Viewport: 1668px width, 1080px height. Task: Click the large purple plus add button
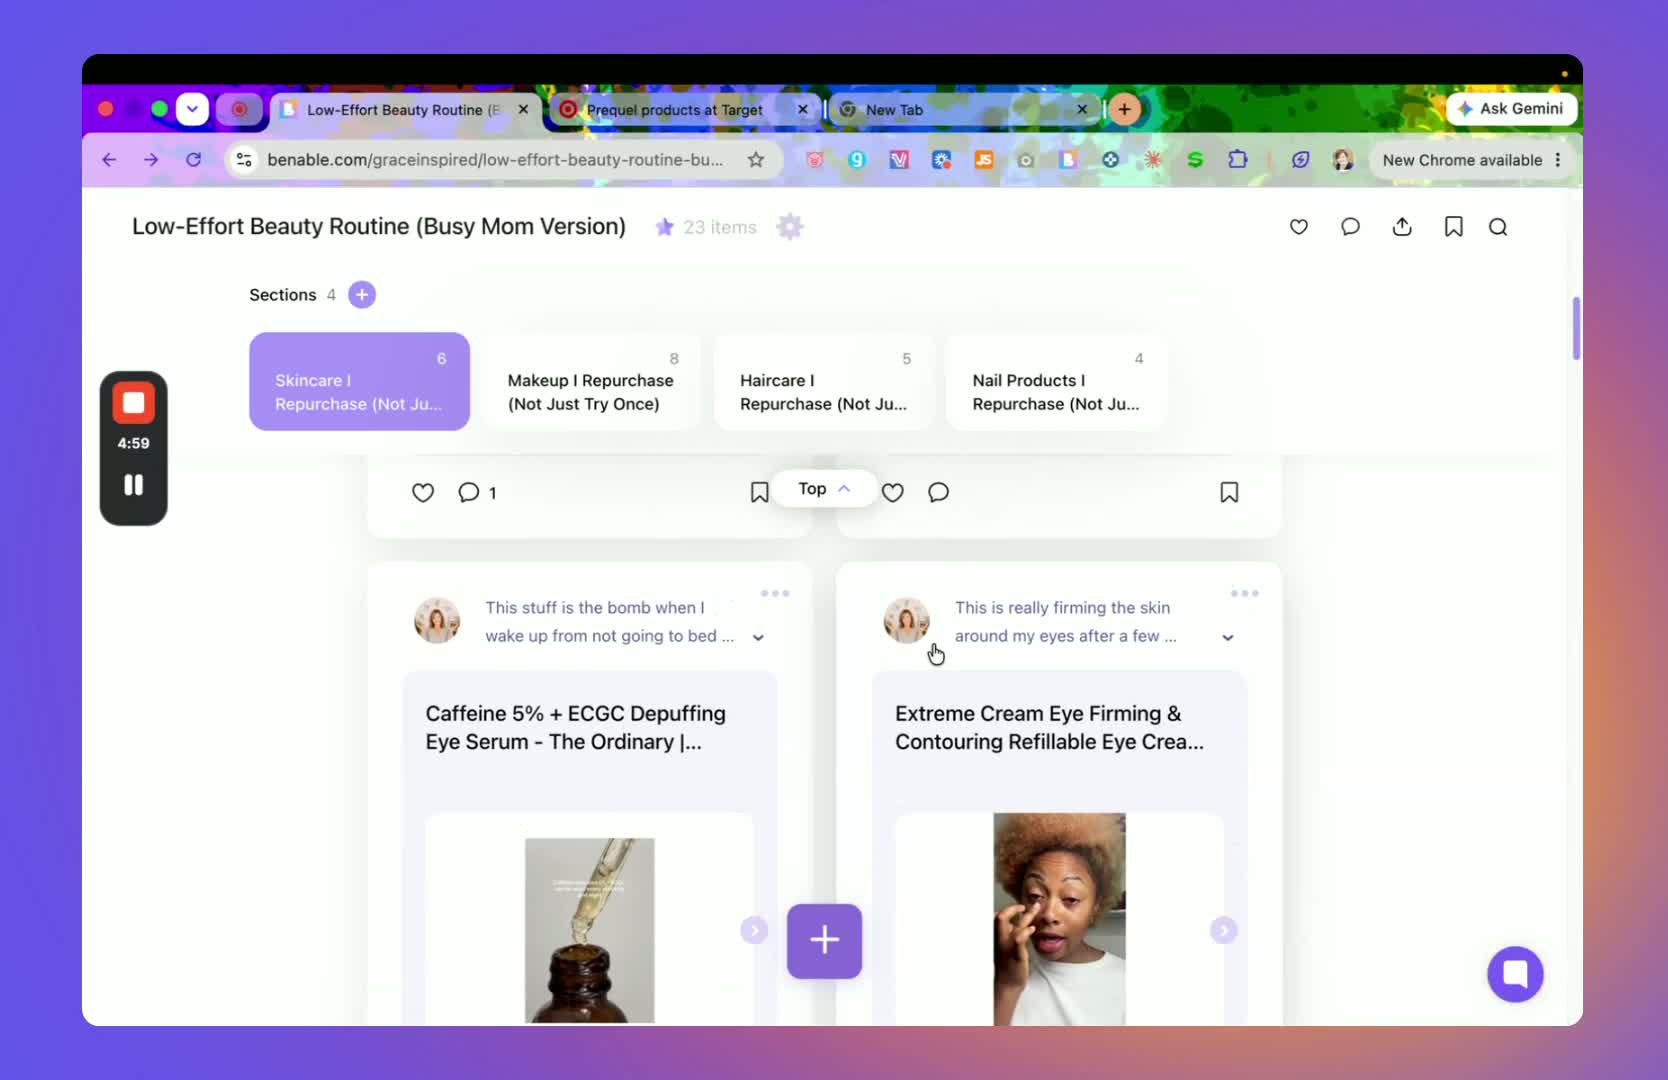pyautogui.click(x=824, y=941)
